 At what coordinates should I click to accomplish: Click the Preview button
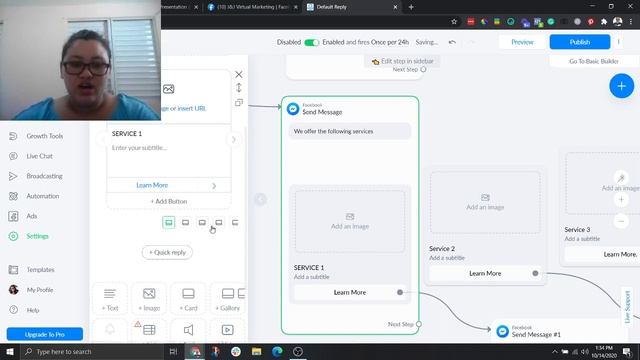point(522,42)
